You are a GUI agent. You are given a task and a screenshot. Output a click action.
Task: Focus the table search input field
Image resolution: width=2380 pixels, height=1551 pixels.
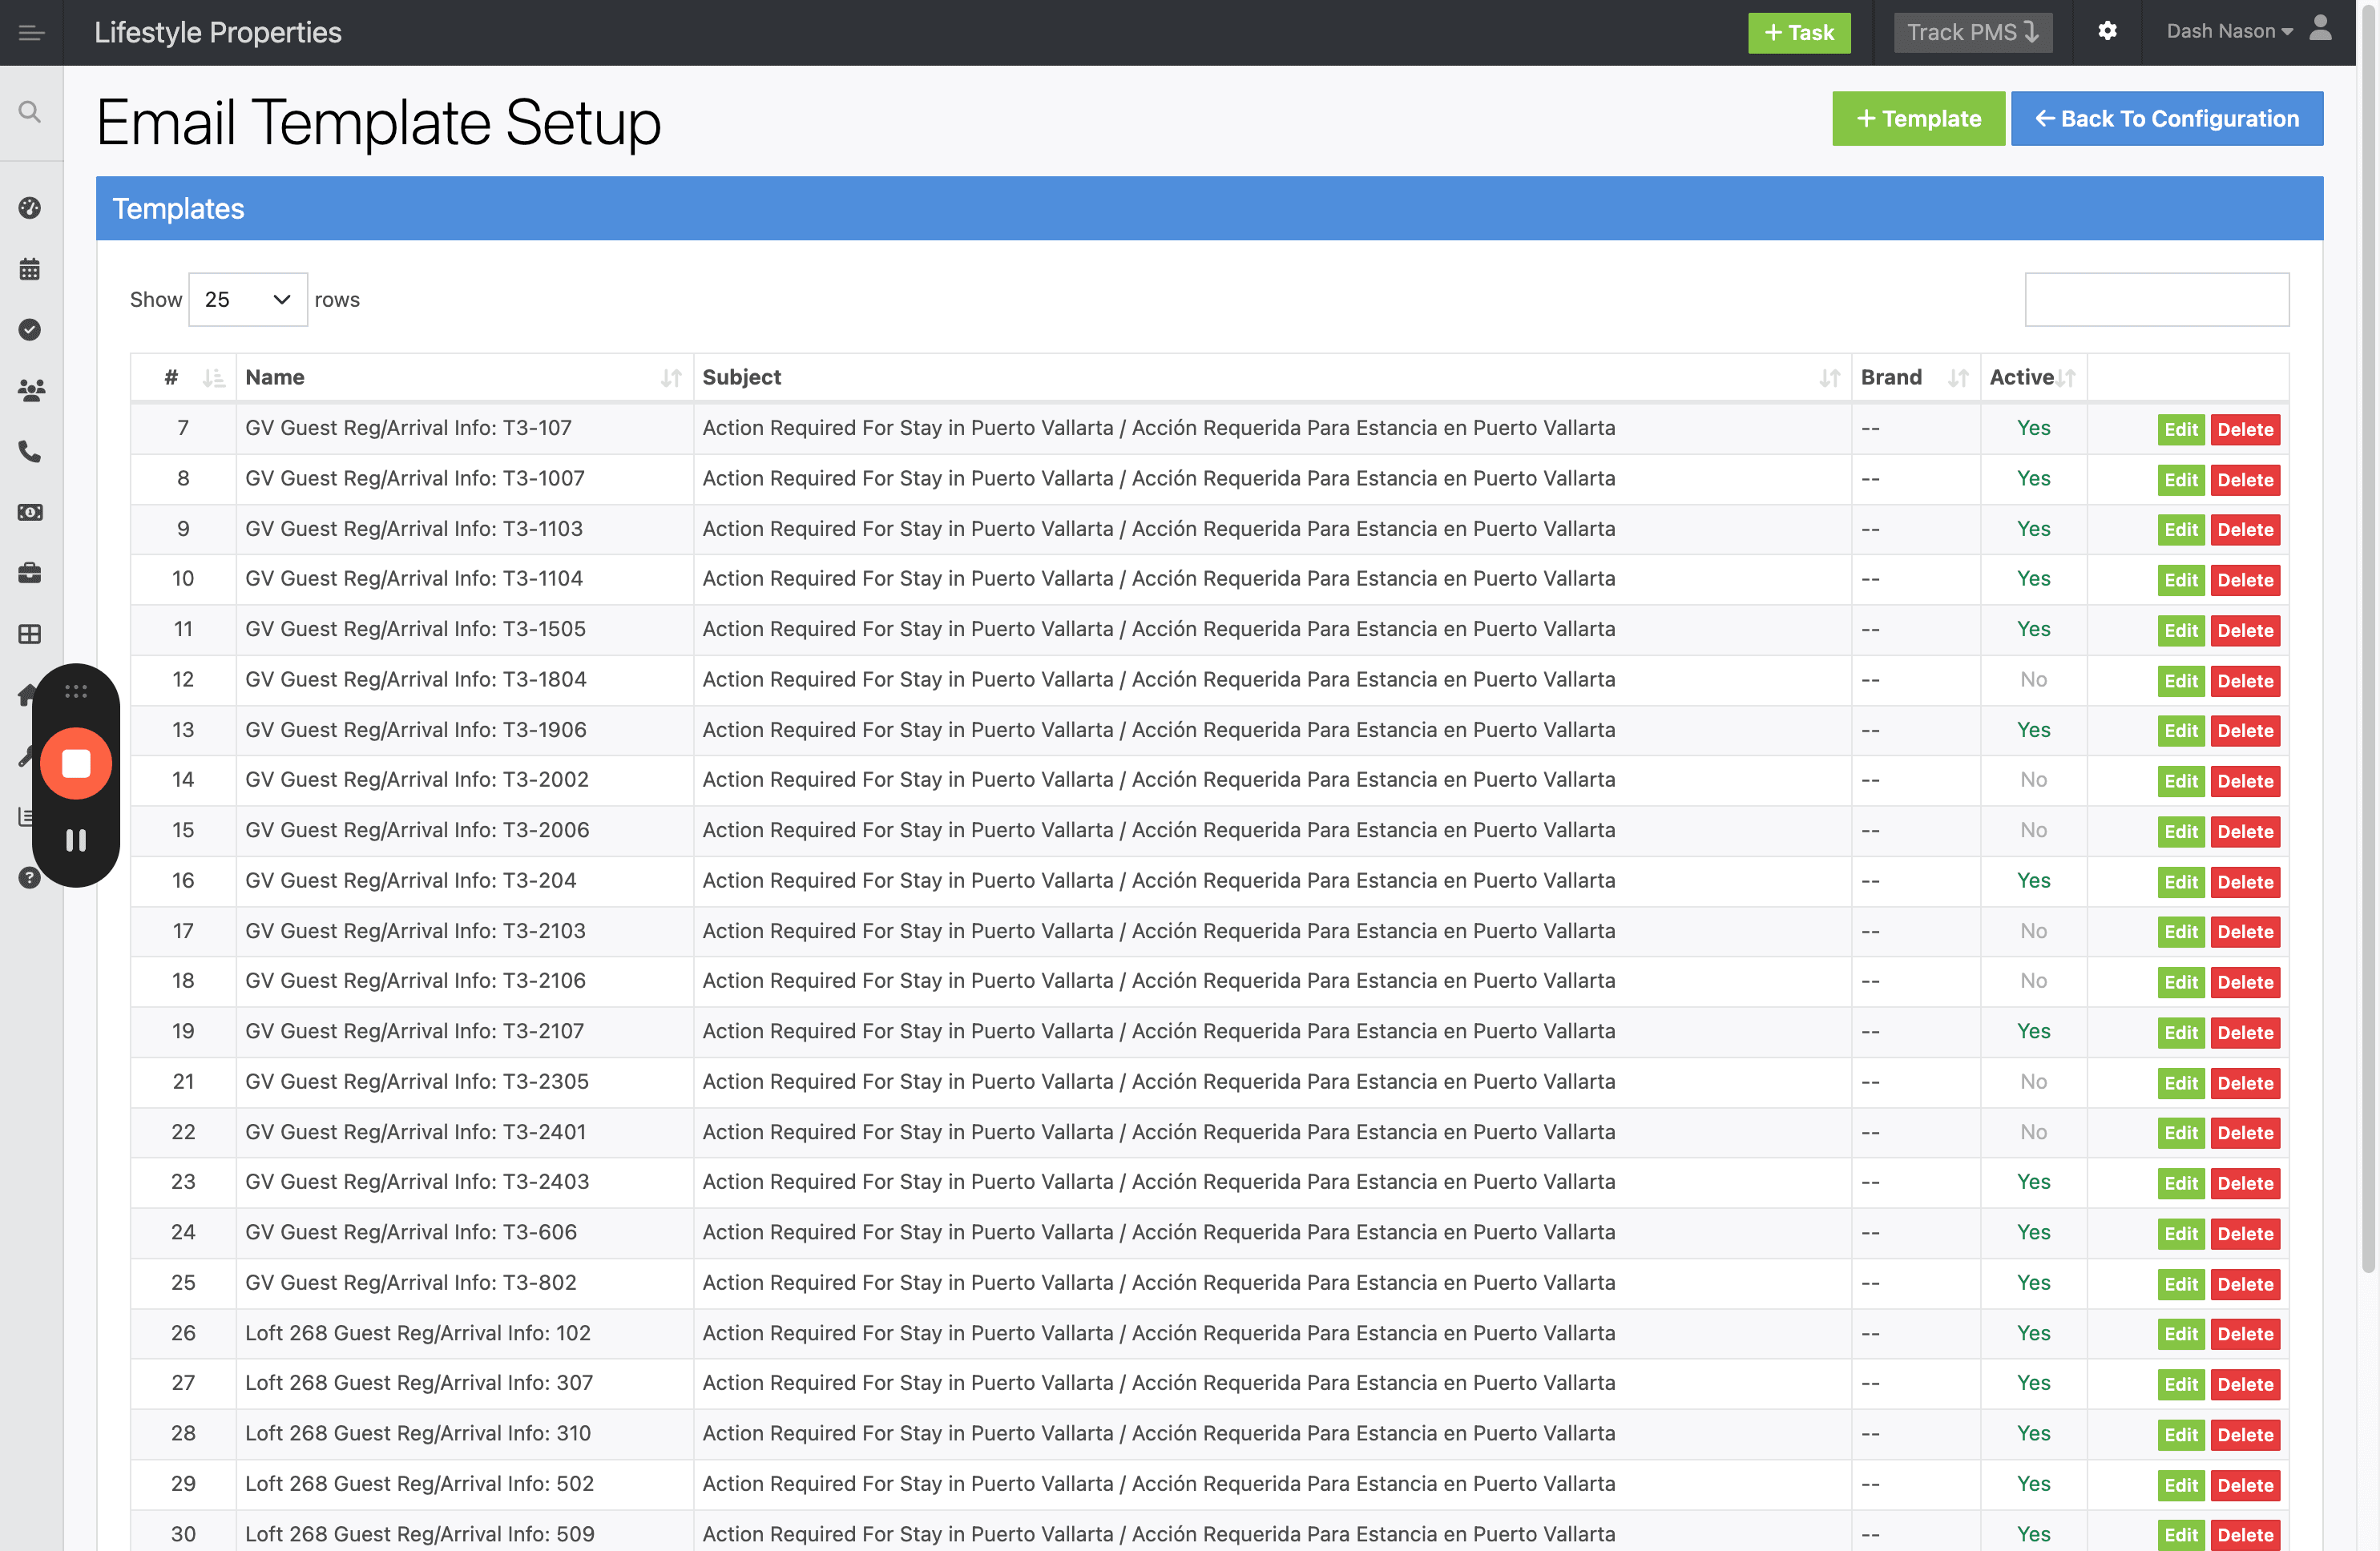point(2156,299)
